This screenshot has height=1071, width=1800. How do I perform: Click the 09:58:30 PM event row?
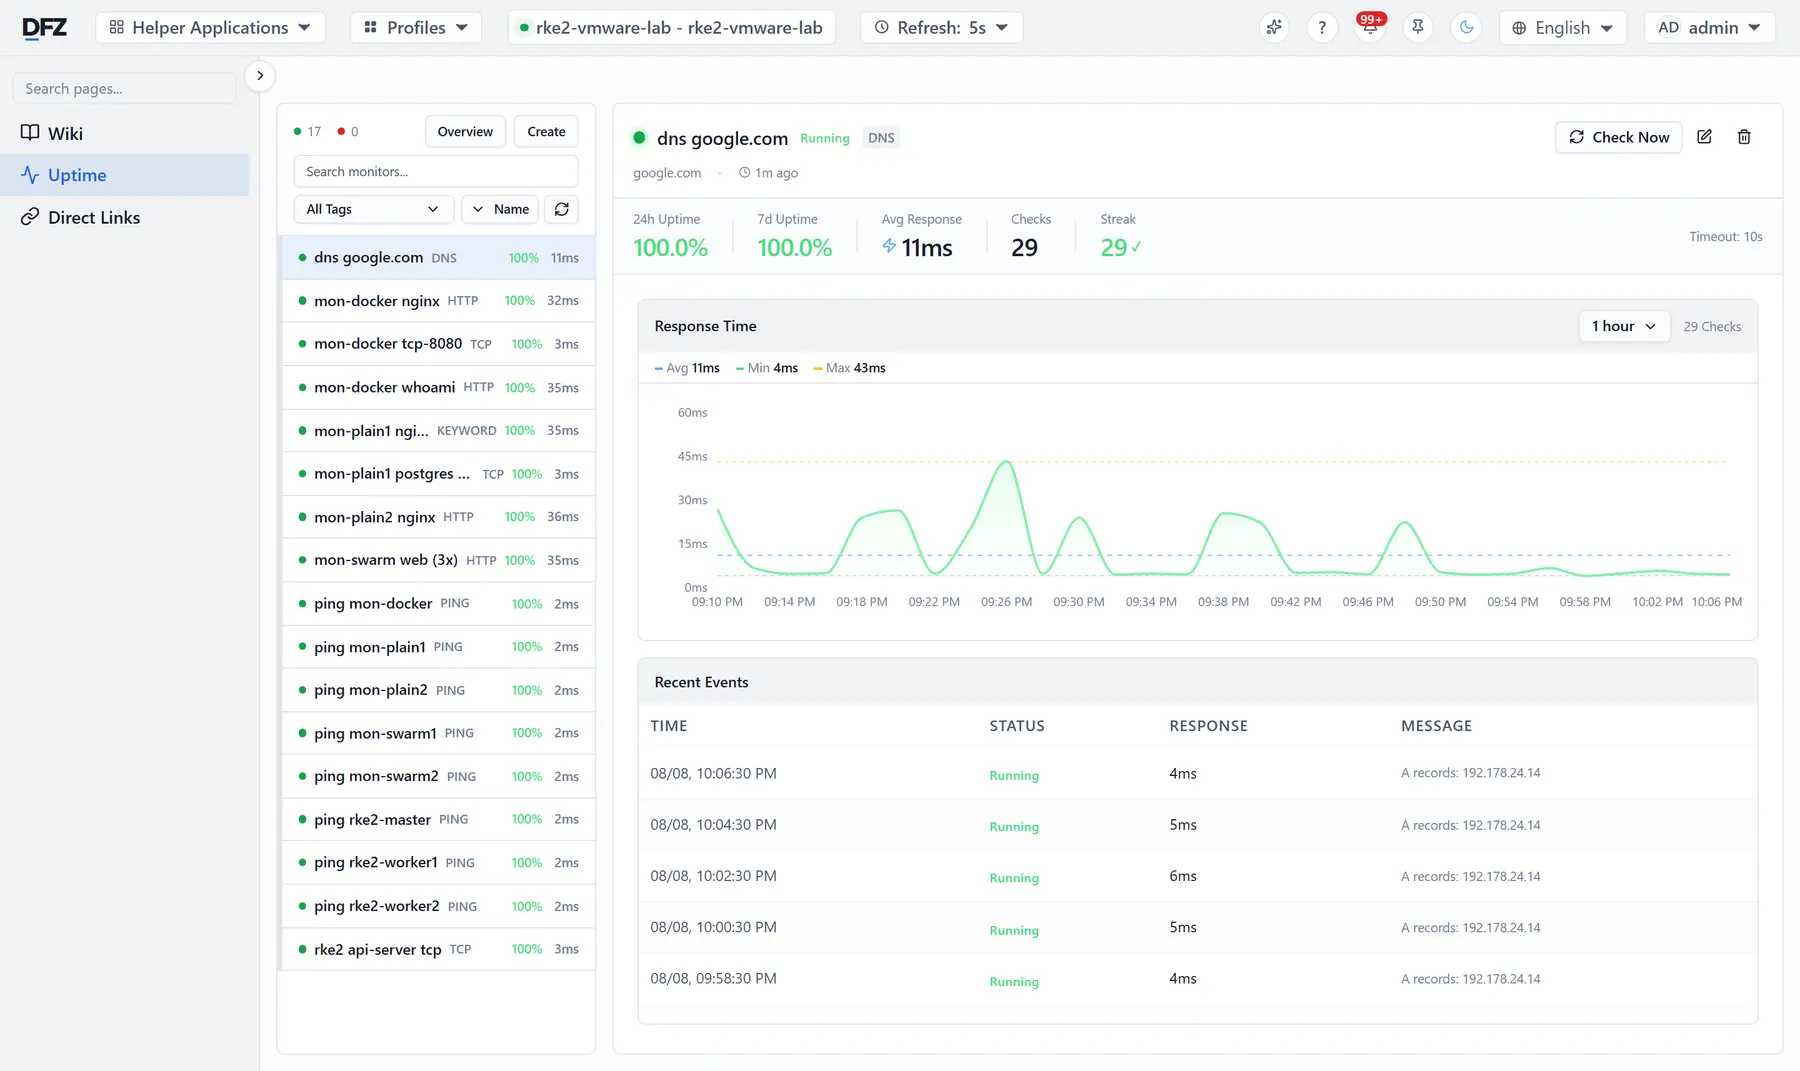click(x=1197, y=979)
